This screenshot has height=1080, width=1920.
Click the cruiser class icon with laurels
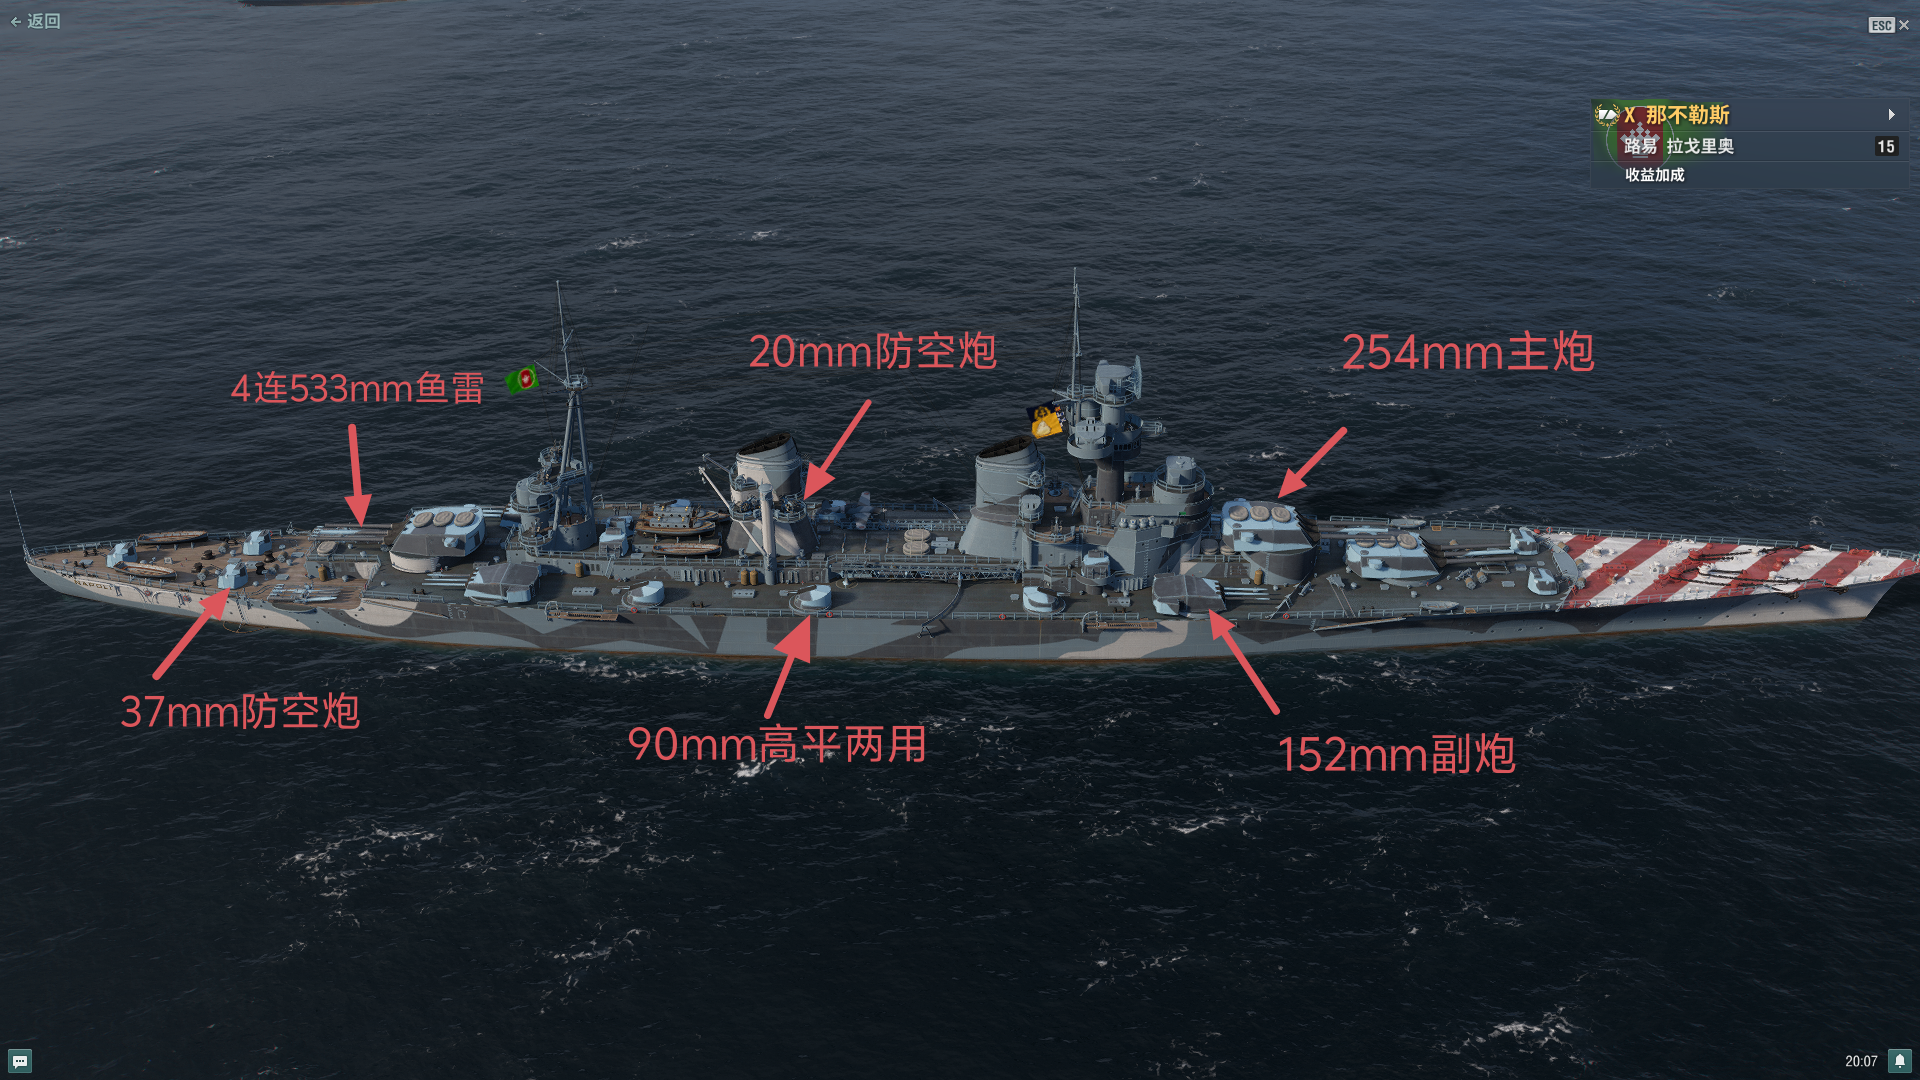1607,115
